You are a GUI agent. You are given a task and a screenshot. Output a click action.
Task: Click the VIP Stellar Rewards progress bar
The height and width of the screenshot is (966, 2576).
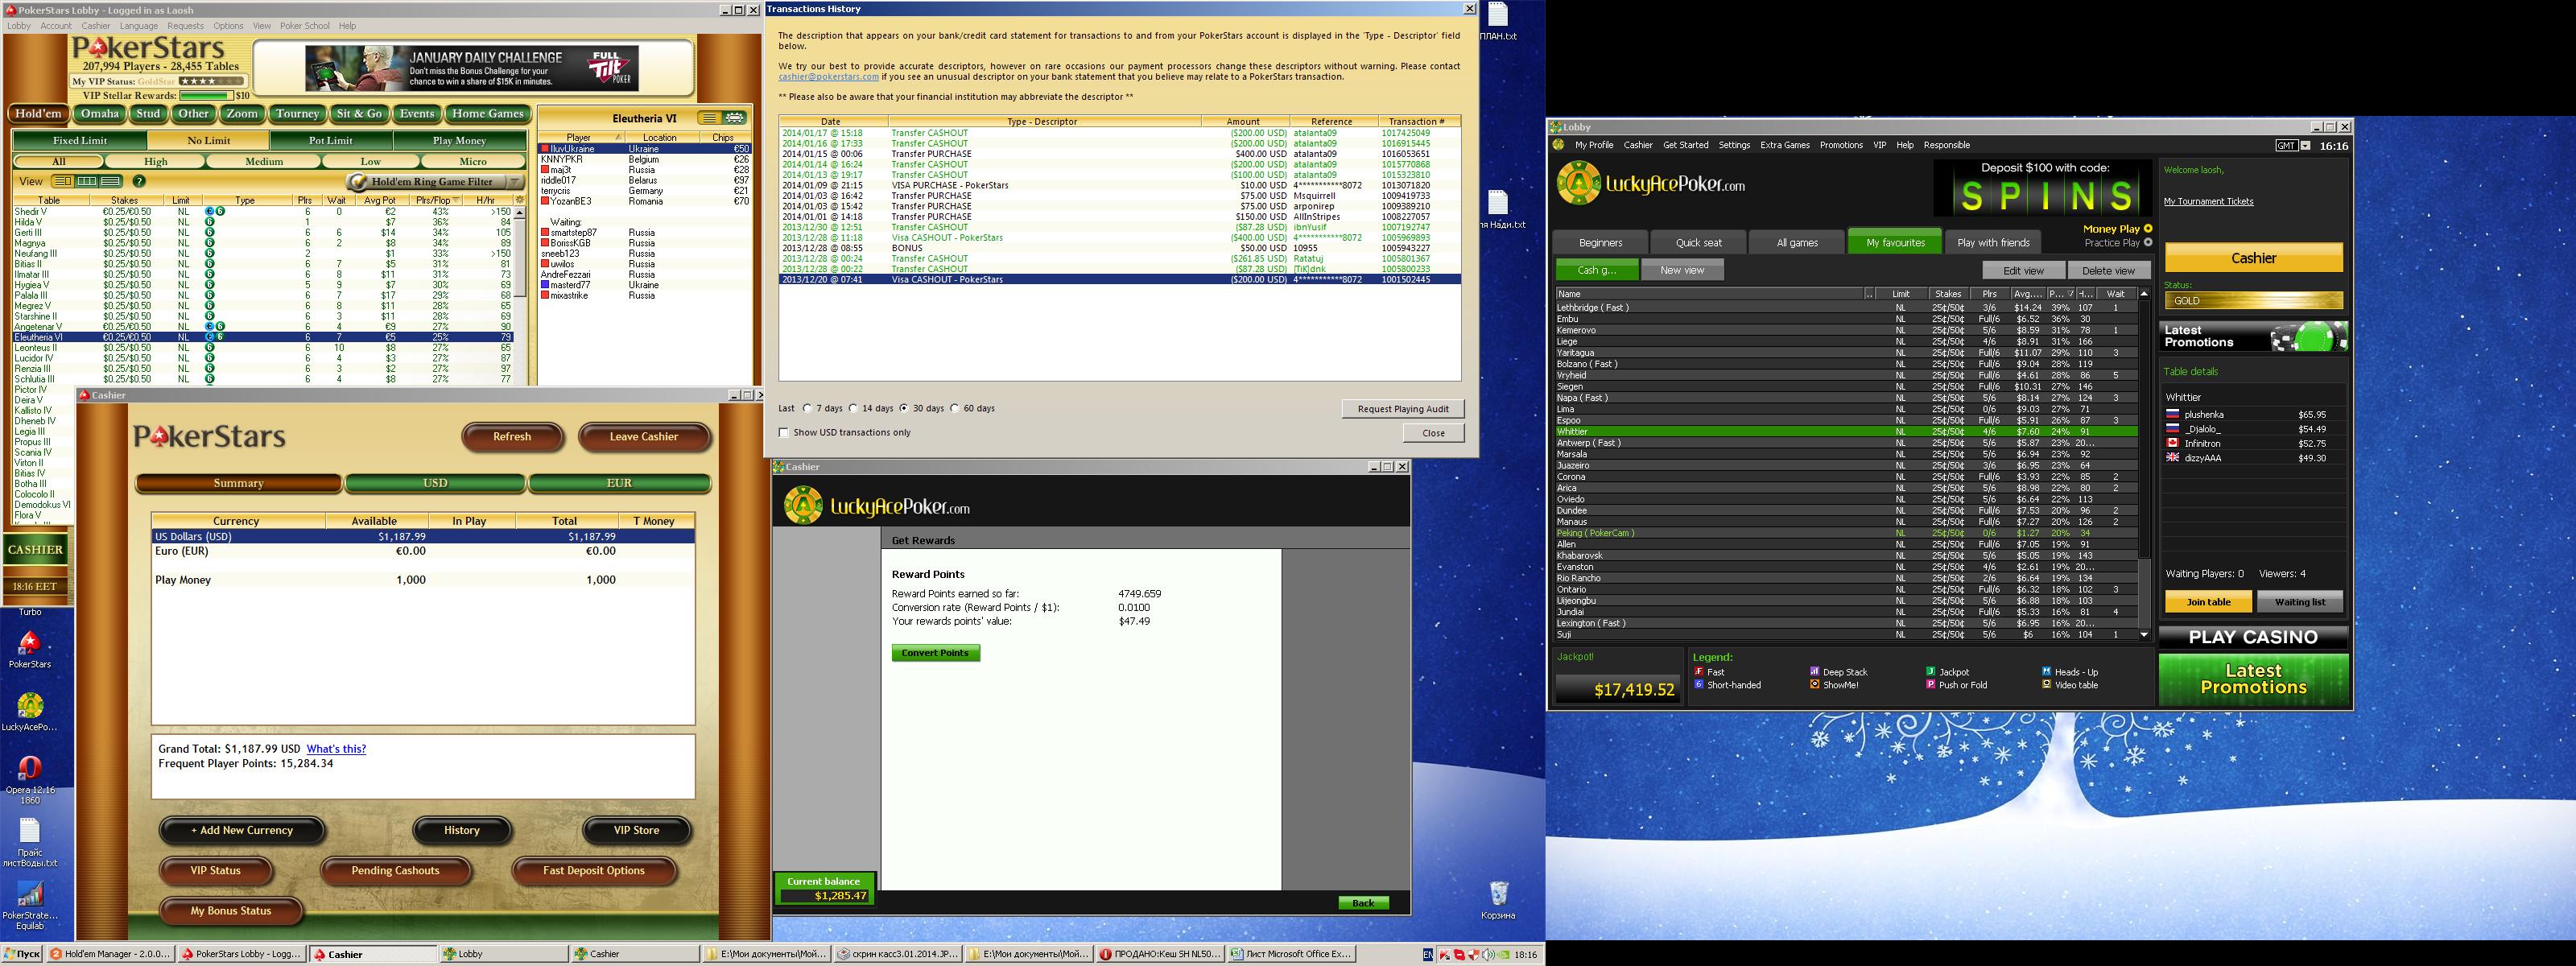click(205, 96)
